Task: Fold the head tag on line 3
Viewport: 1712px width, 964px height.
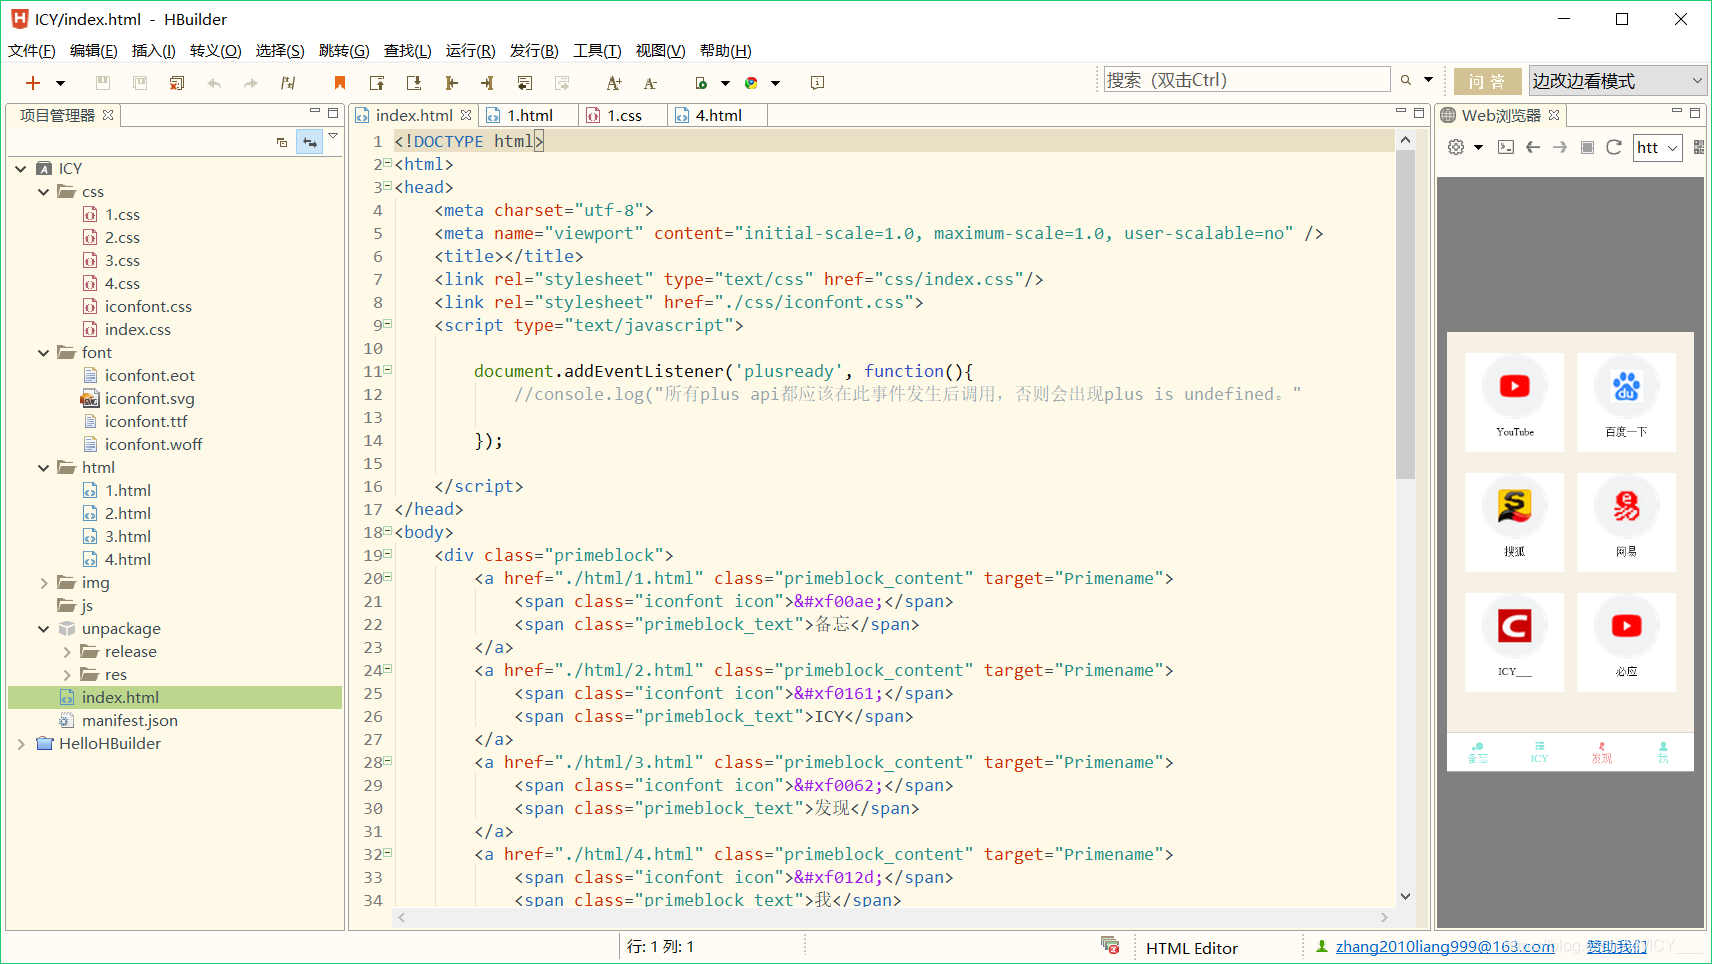Action: point(388,186)
